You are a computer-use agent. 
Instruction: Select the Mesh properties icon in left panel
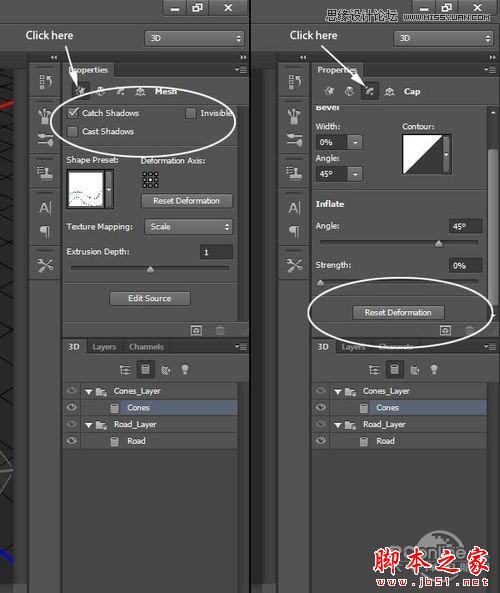[81, 91]
